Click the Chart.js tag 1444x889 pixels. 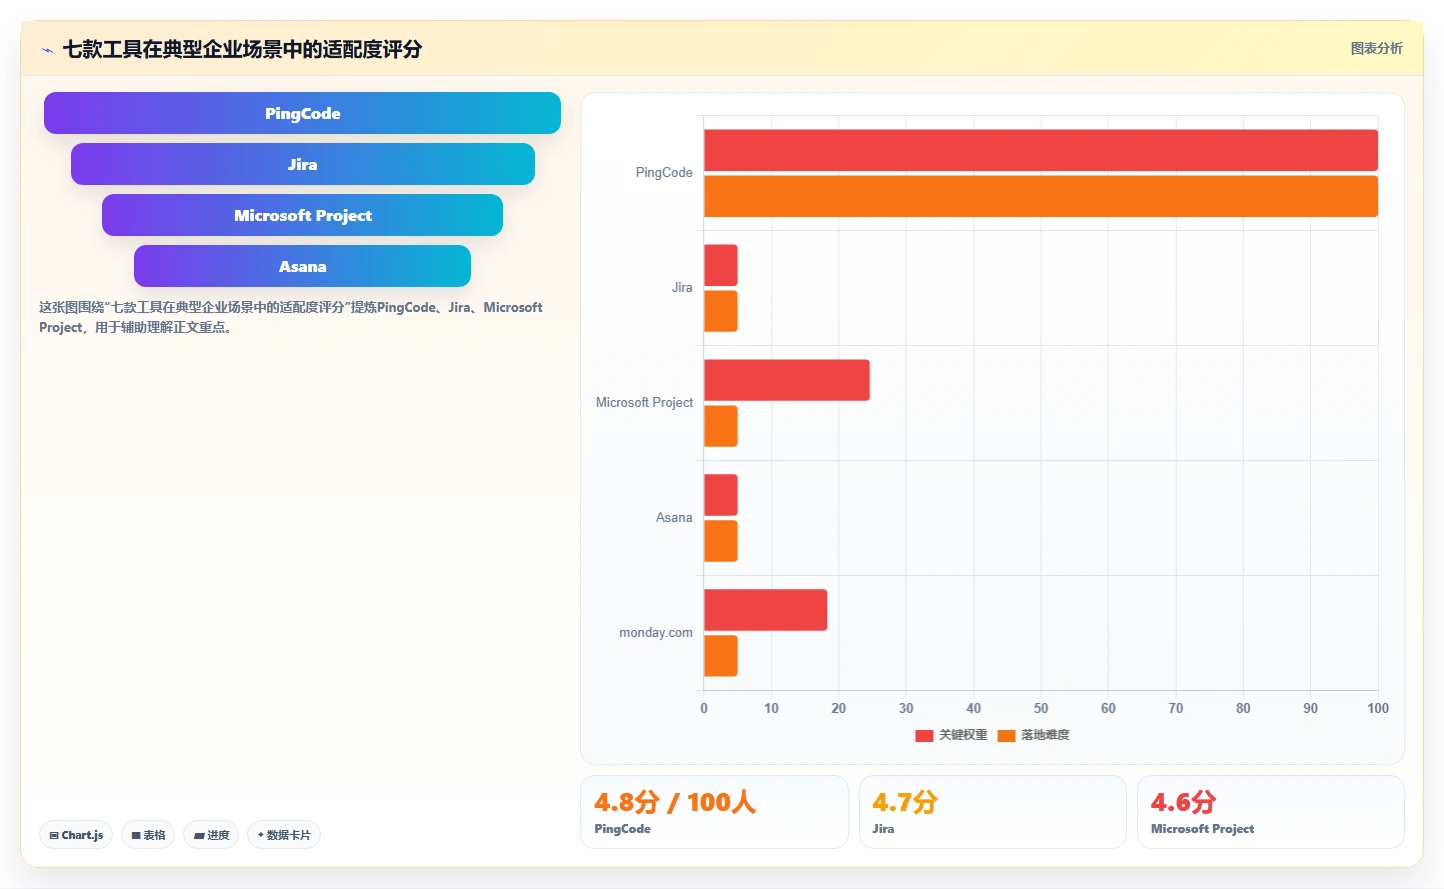76,835
